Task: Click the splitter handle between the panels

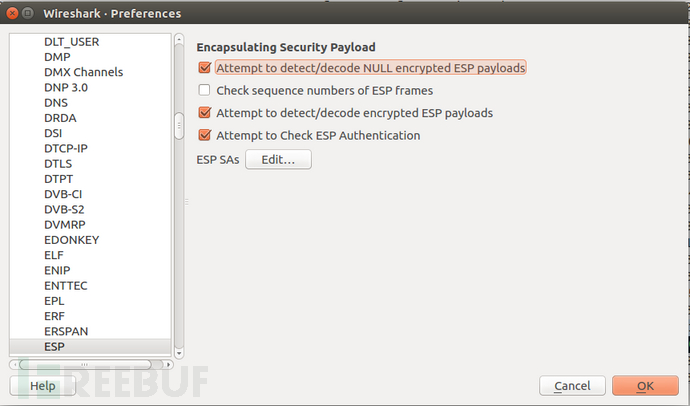Action: tap(187, 200)
